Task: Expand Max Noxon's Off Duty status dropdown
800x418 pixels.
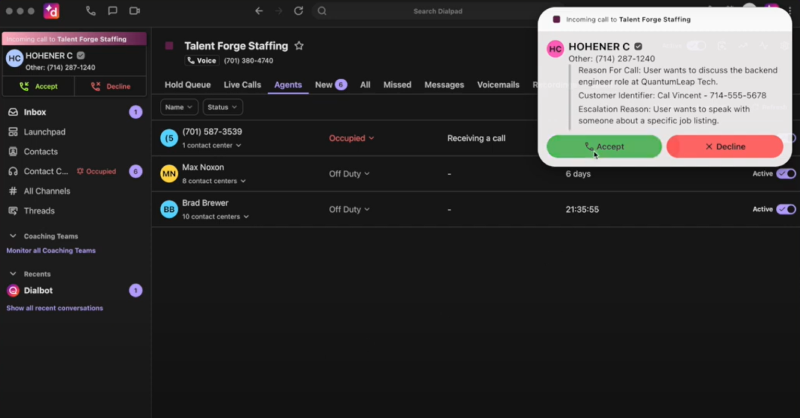Action: click(351, 174)
